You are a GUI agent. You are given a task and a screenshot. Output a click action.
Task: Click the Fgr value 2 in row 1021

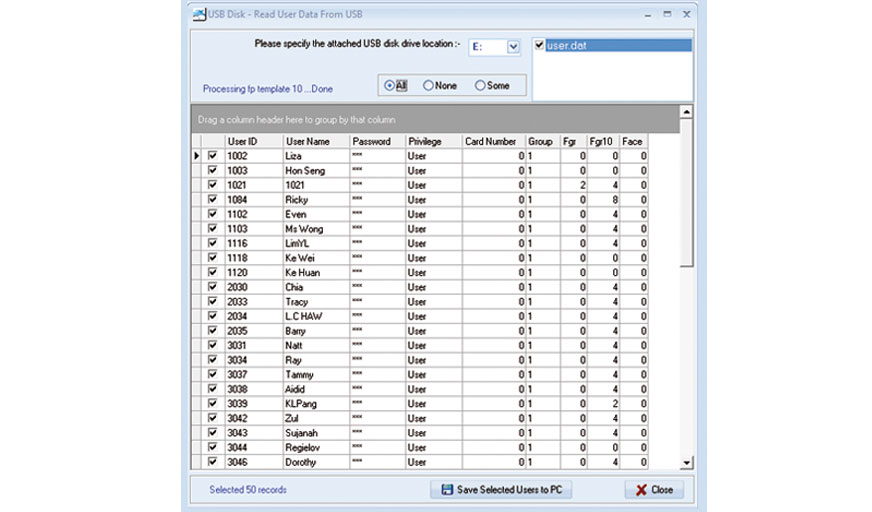coord(574,185)
